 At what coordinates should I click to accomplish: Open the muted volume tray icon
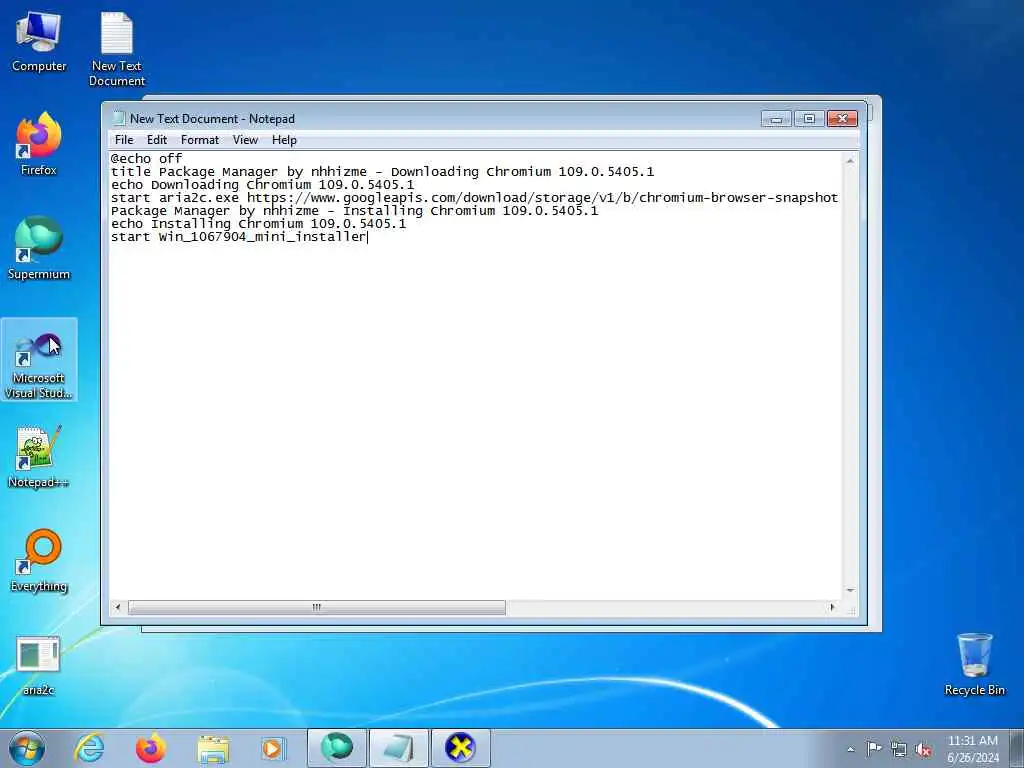(923, 750)
